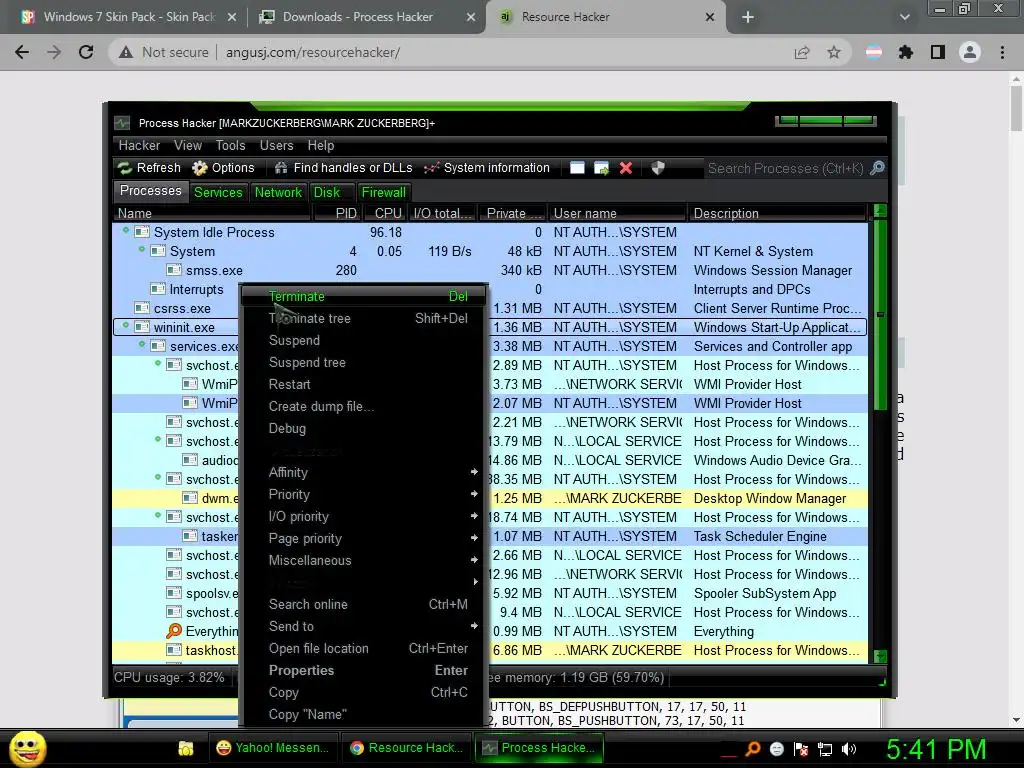
Task: Sort by the User name column header
Action: (x=617, y=214)
